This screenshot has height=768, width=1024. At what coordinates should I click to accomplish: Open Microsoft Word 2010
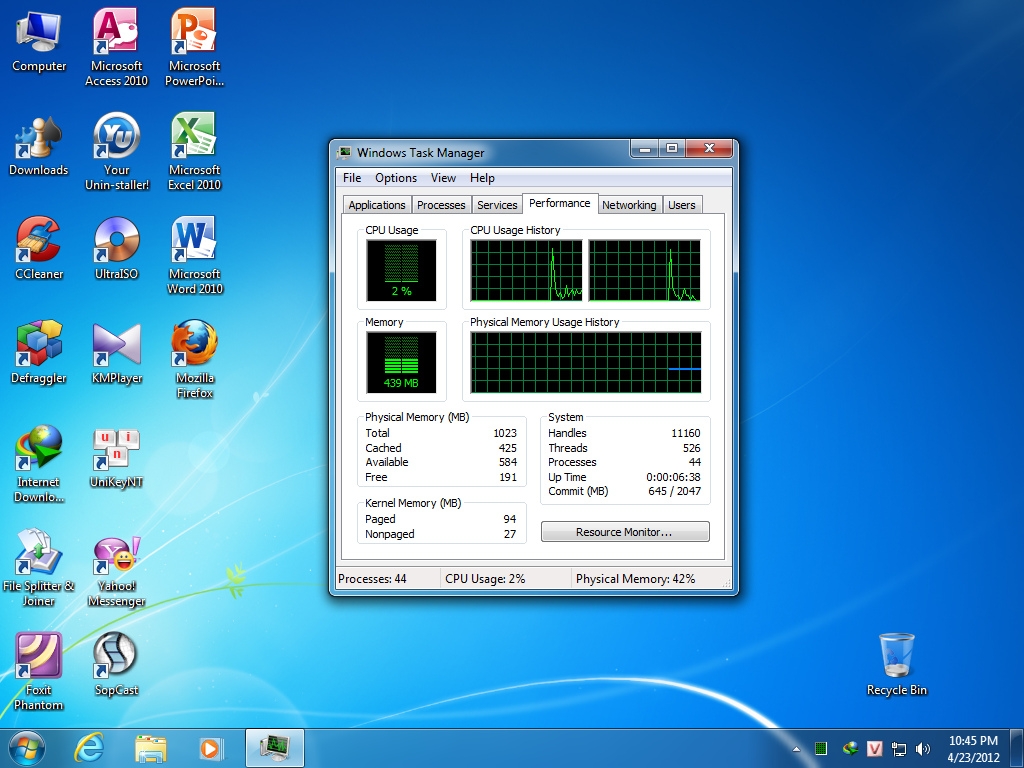click(193, 243)
